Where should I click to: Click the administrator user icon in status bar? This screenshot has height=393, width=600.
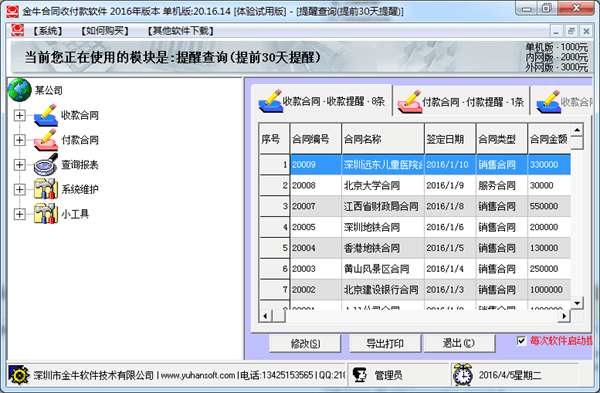pyautogui.click(x=359, y=375)
